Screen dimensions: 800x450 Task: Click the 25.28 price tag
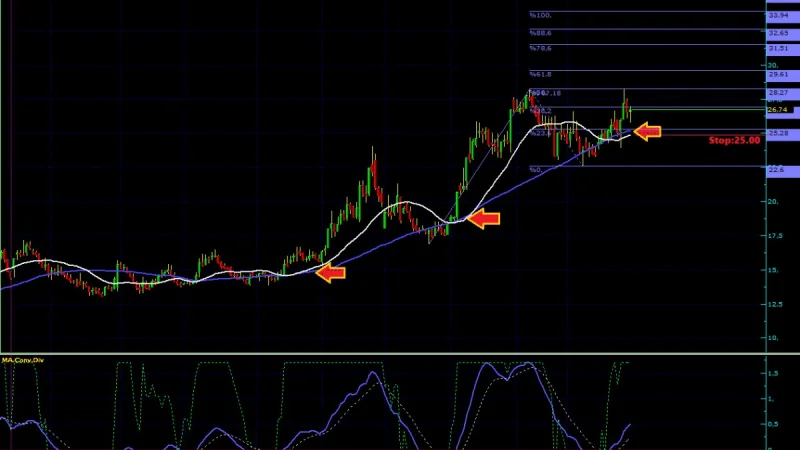click(779, 133)
